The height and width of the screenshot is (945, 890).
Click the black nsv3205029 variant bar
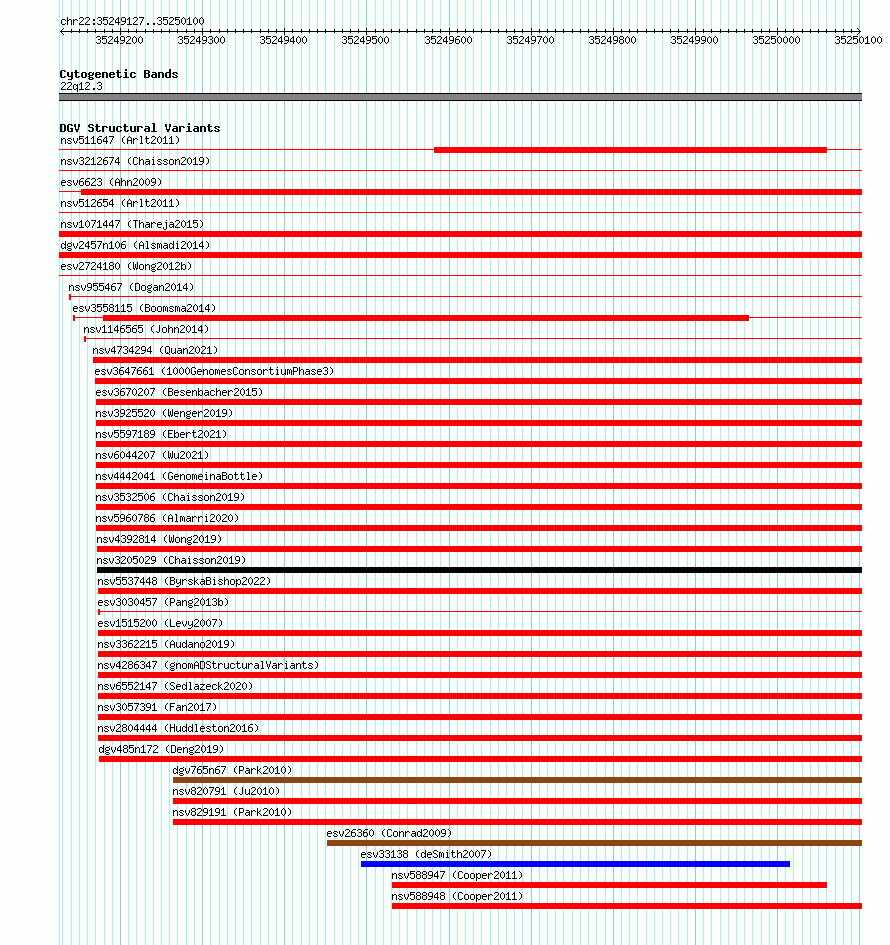pos(480,570)
